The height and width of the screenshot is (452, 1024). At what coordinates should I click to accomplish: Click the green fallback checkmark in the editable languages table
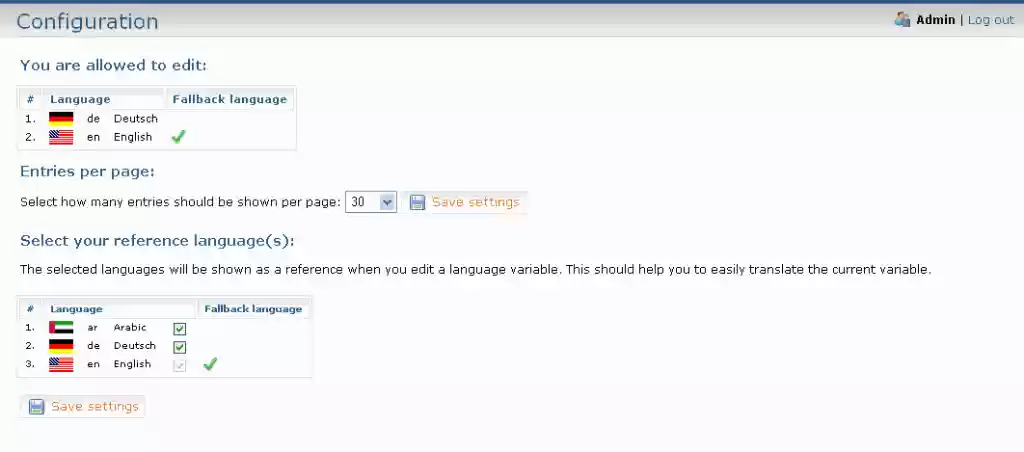point(178,137)
